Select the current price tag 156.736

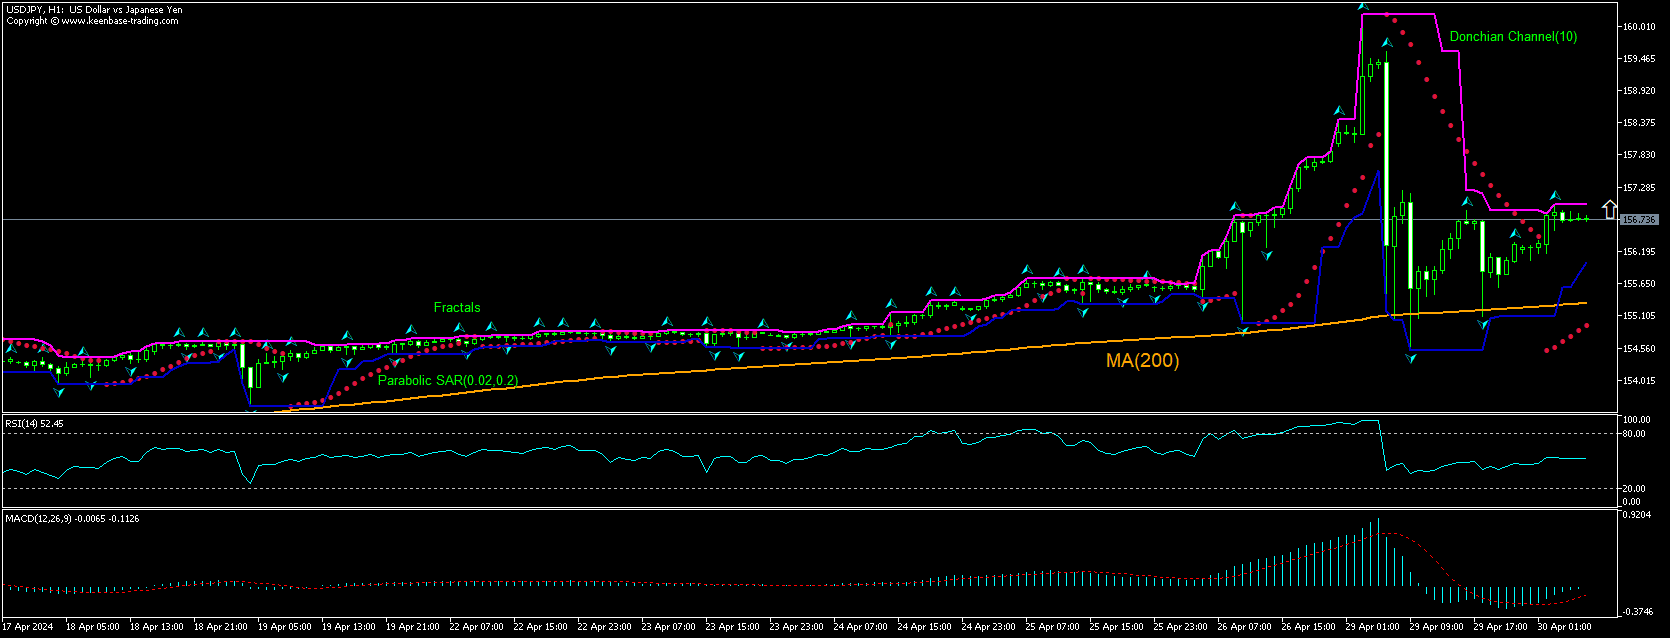(x=1639, y=219)
